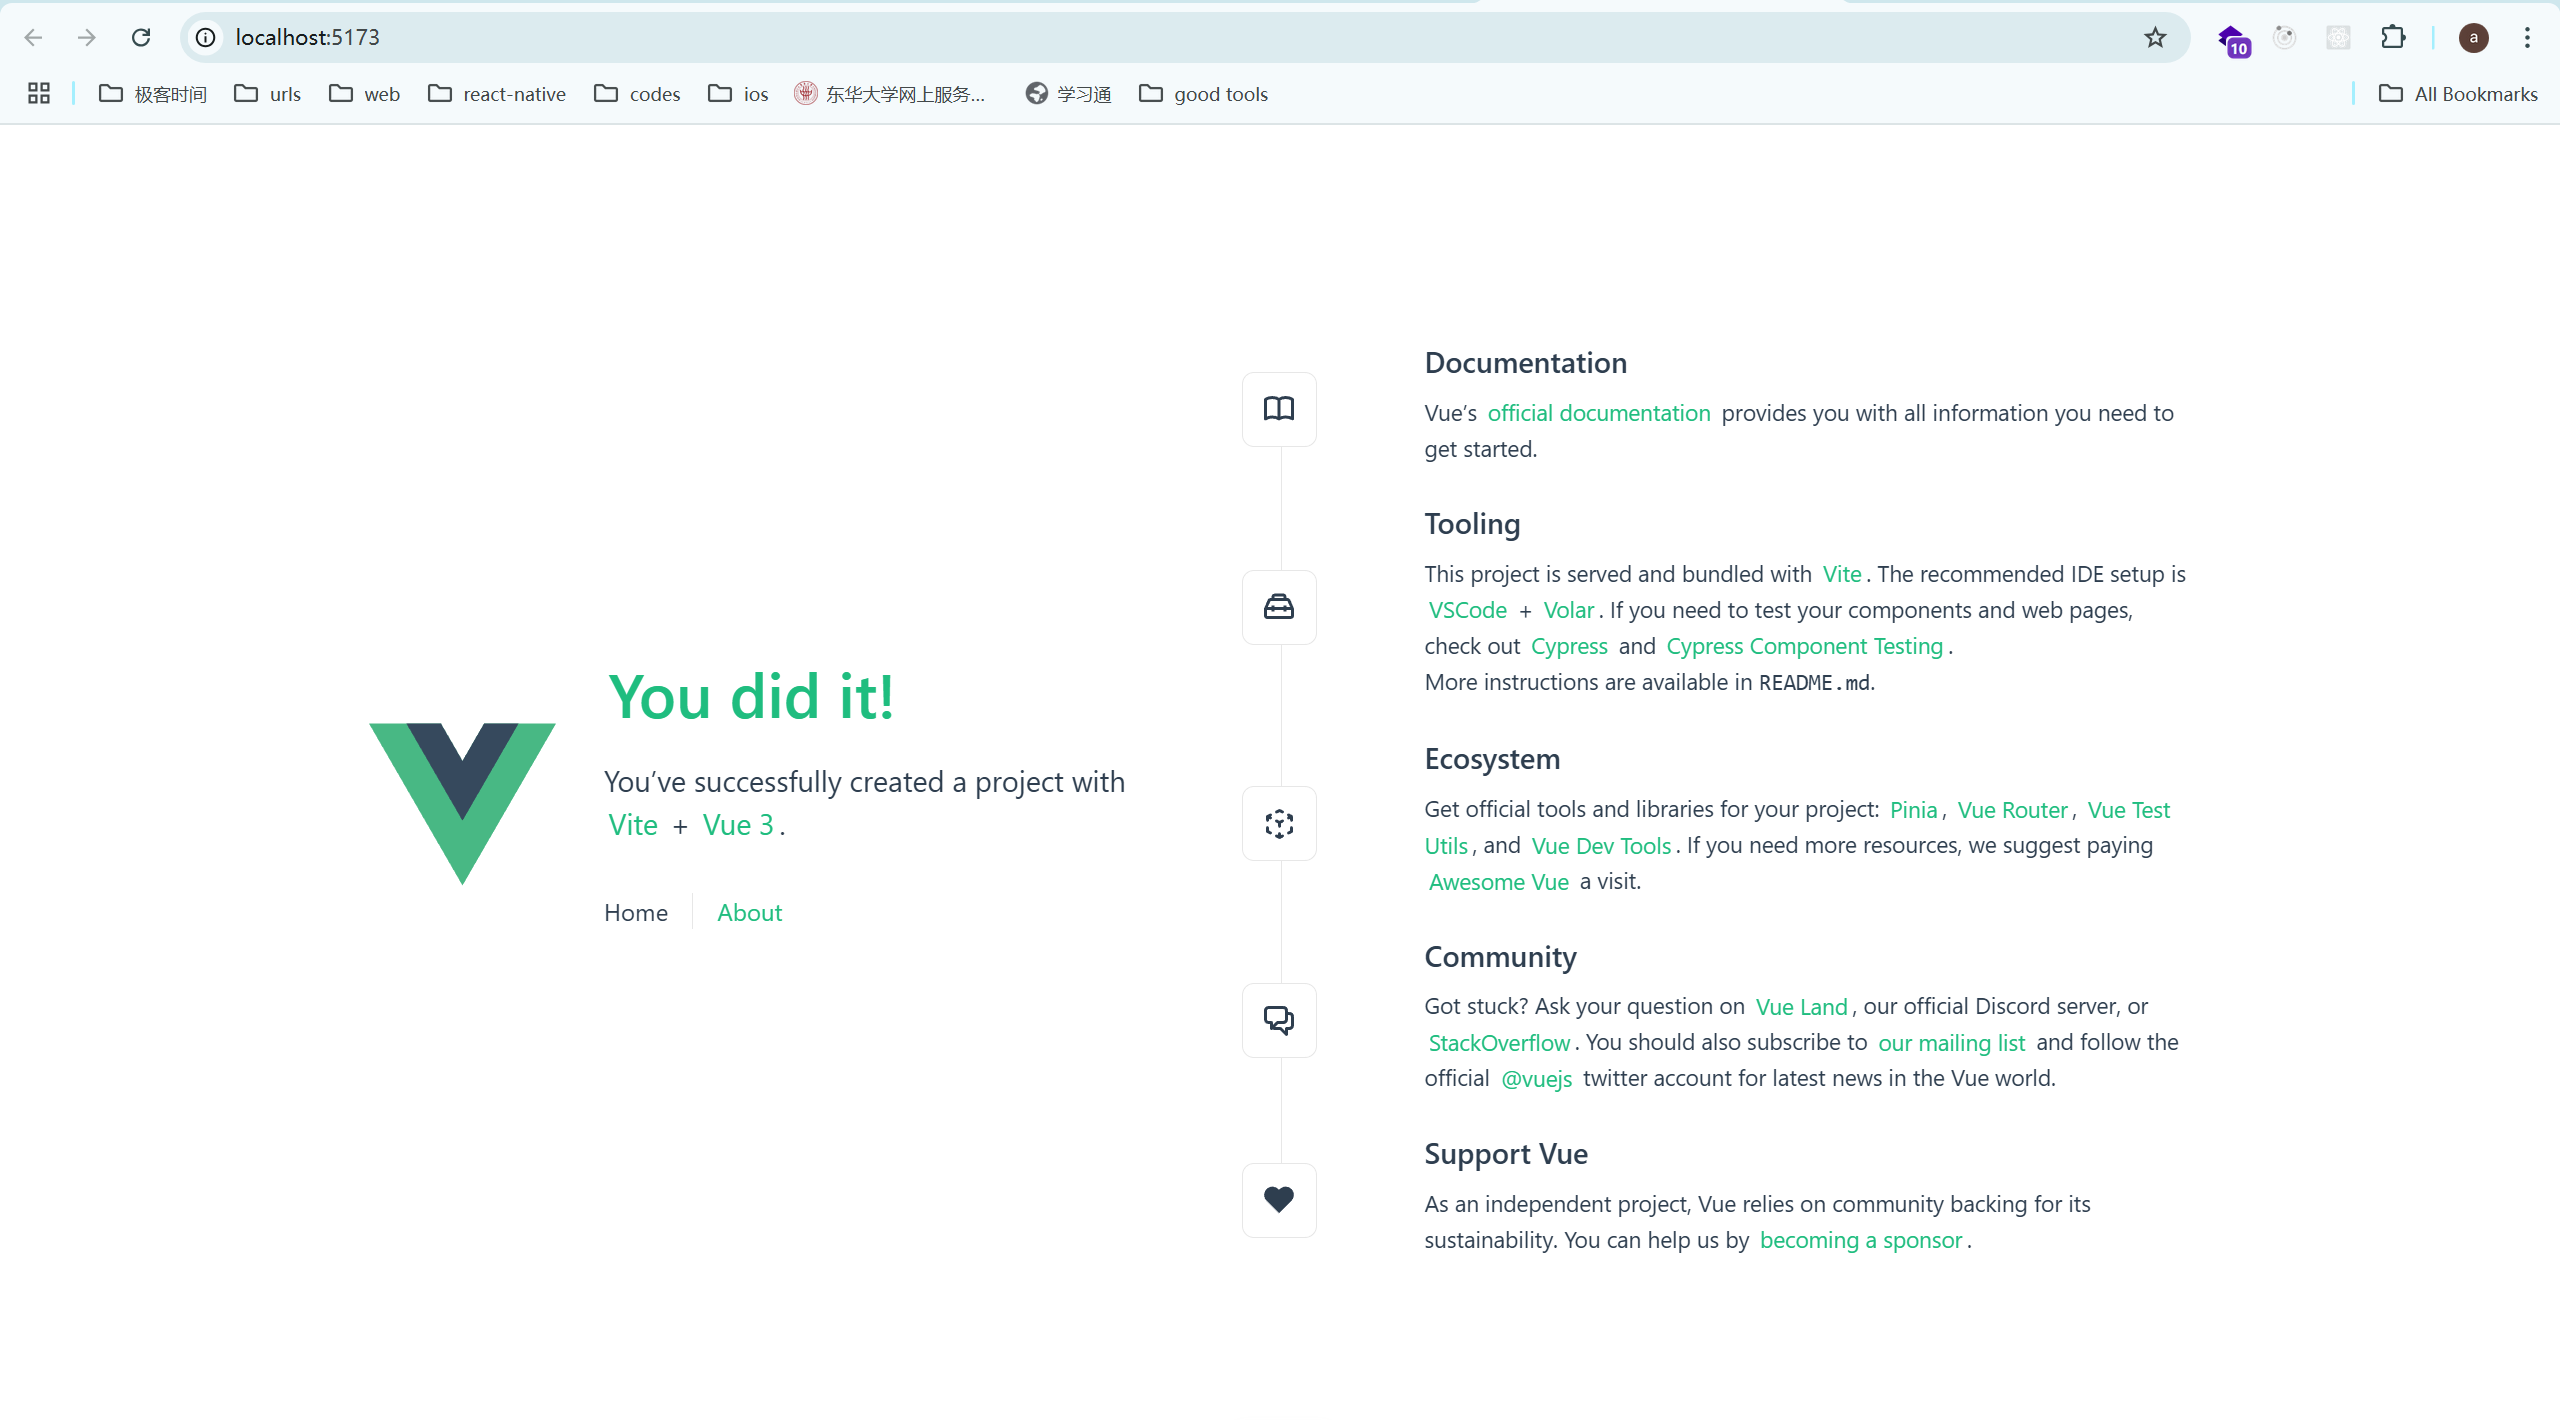Click the You did it! headline
2560x1420 pixels.
(x=751, y=696)
